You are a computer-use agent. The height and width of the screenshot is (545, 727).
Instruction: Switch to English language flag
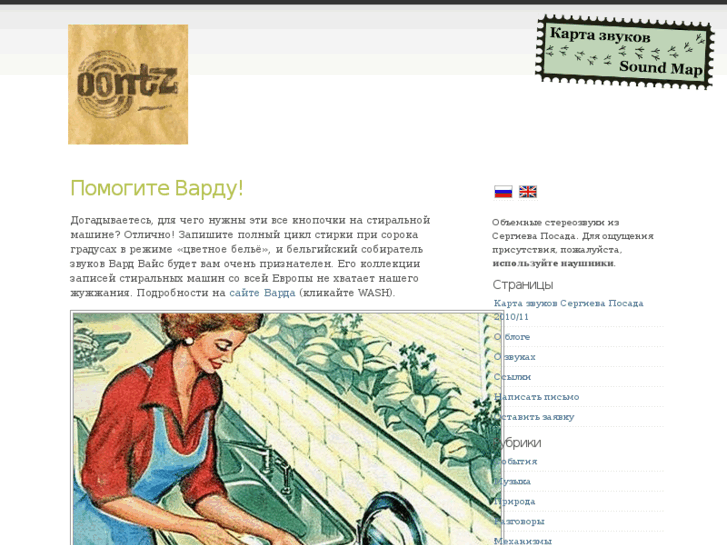point(528,192)
